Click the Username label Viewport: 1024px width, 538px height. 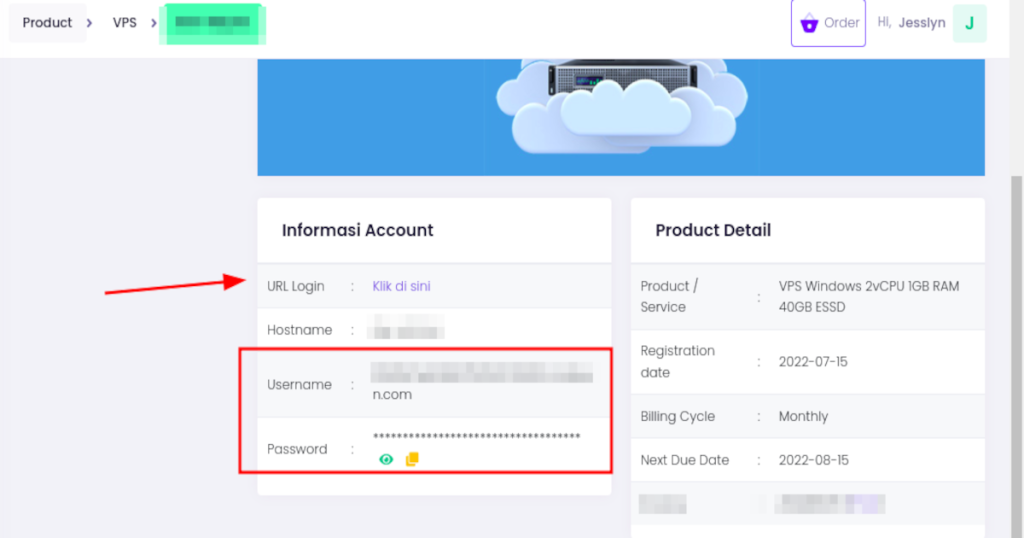[299, 385]
